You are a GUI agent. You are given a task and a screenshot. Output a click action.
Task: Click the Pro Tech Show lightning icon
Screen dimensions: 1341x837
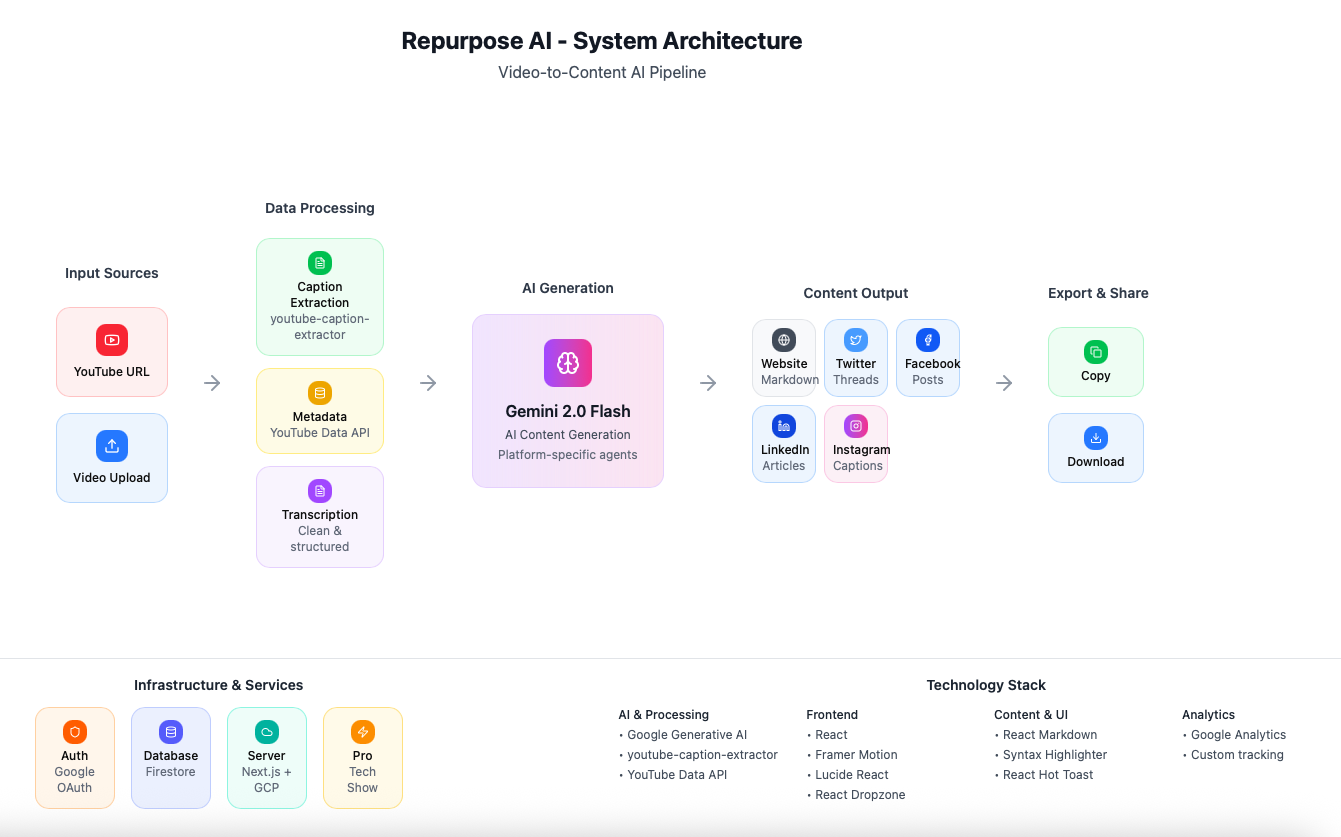click(363, 732)
